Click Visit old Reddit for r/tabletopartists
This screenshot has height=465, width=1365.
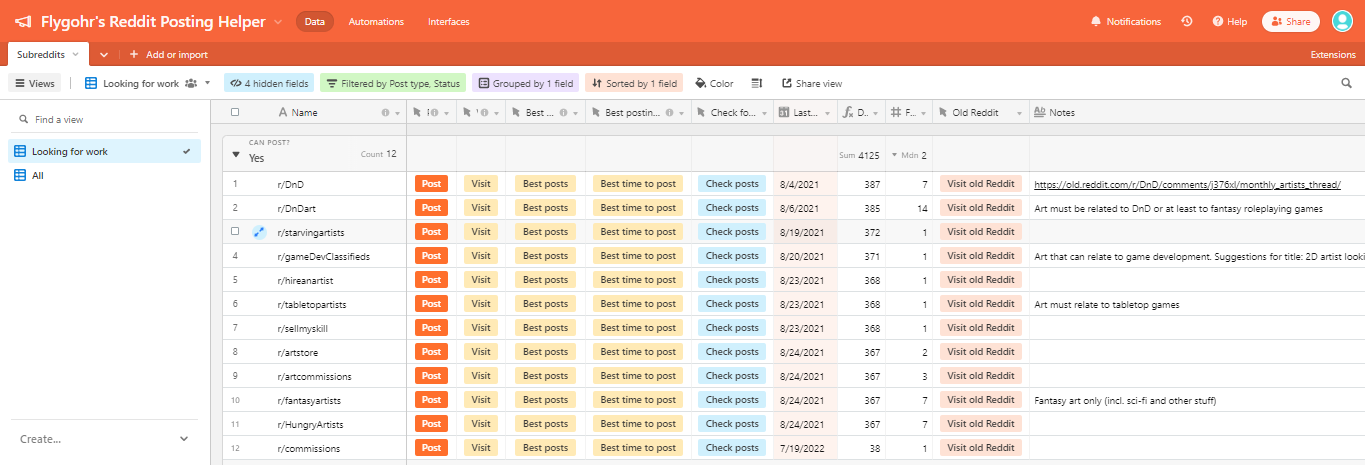point(981,304)
